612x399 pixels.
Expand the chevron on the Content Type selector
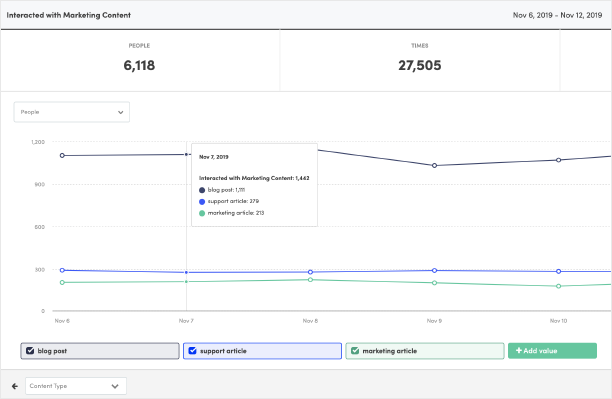point(115,386)
